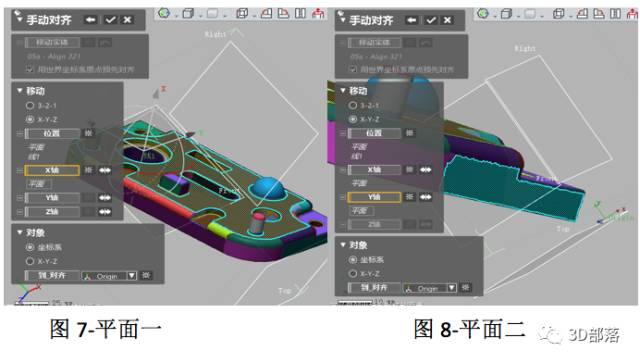Image resolution: width=640 pixels, height=363 pixels.
Task: Click the back arrow in Figure 8 dialog header
Action: click(x=412, y=20)
